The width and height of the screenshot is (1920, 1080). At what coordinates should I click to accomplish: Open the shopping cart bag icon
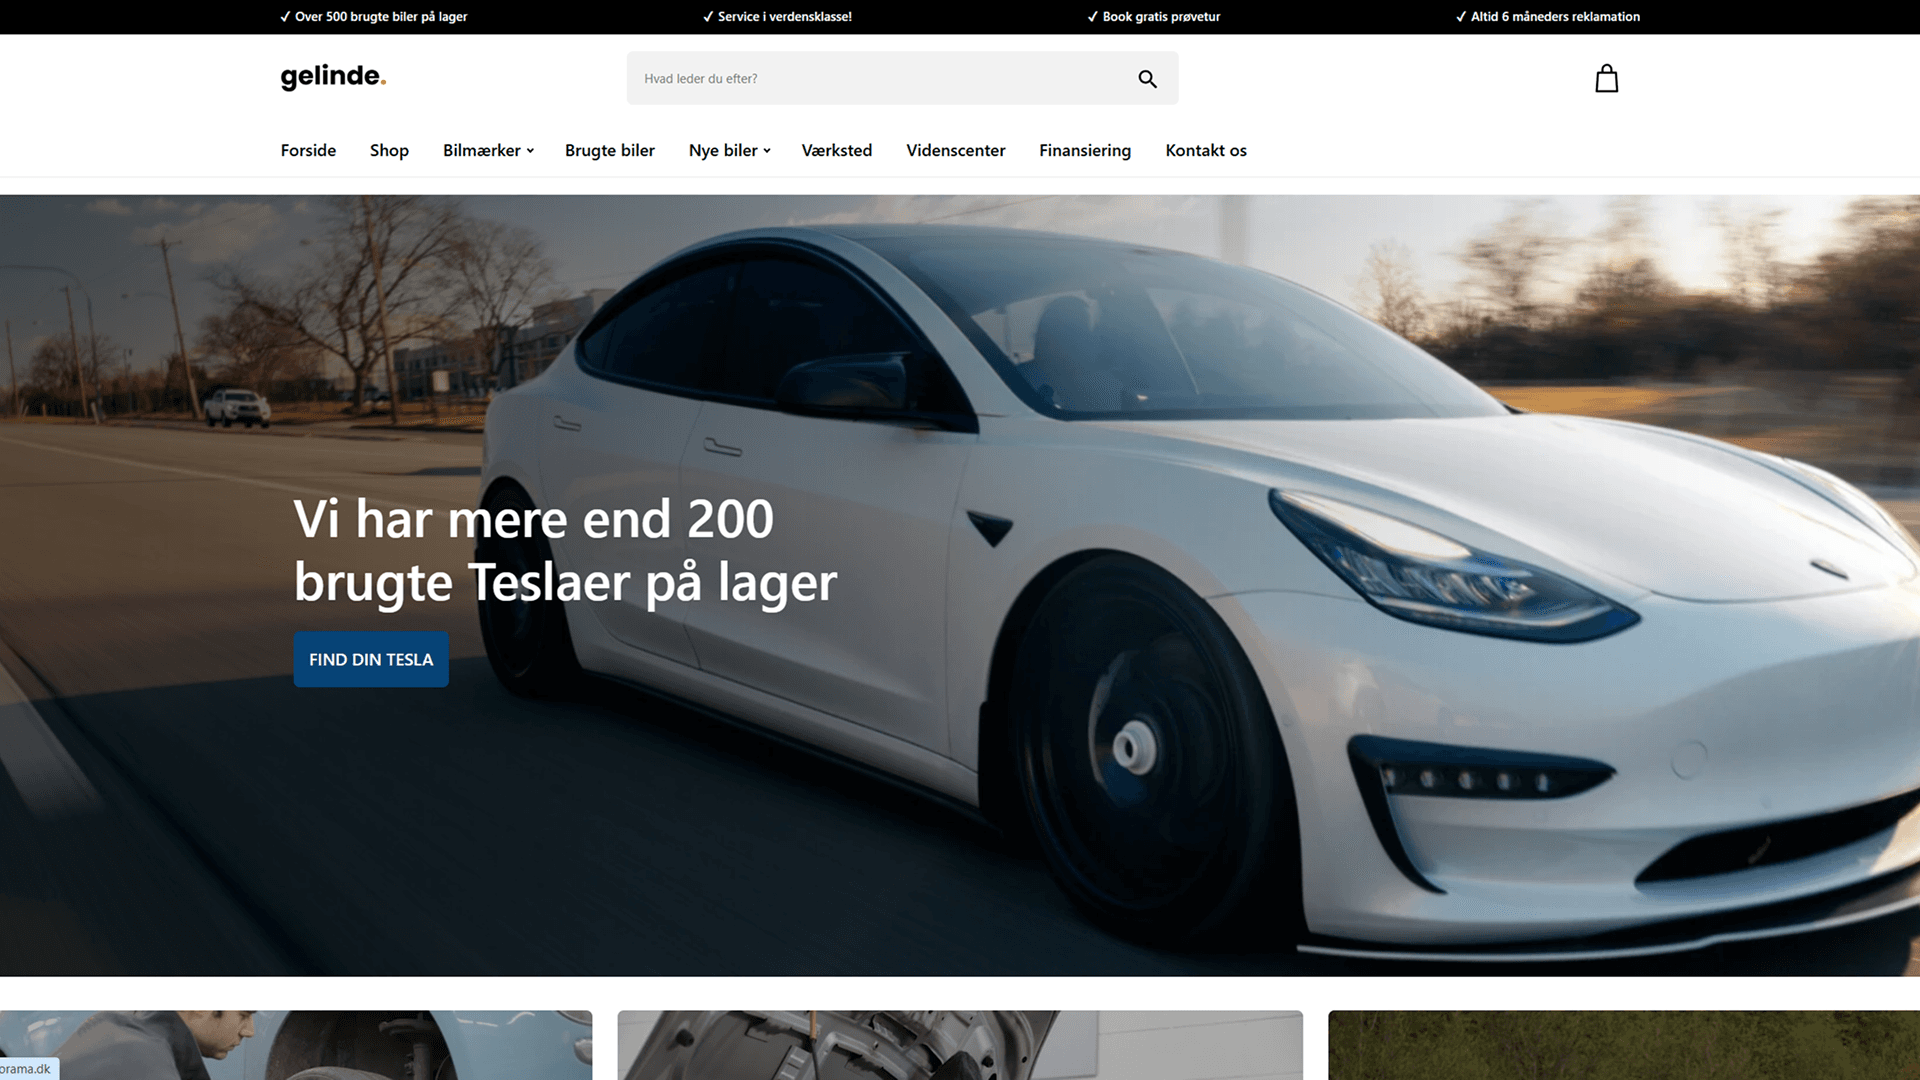(x=1606, y=78)
